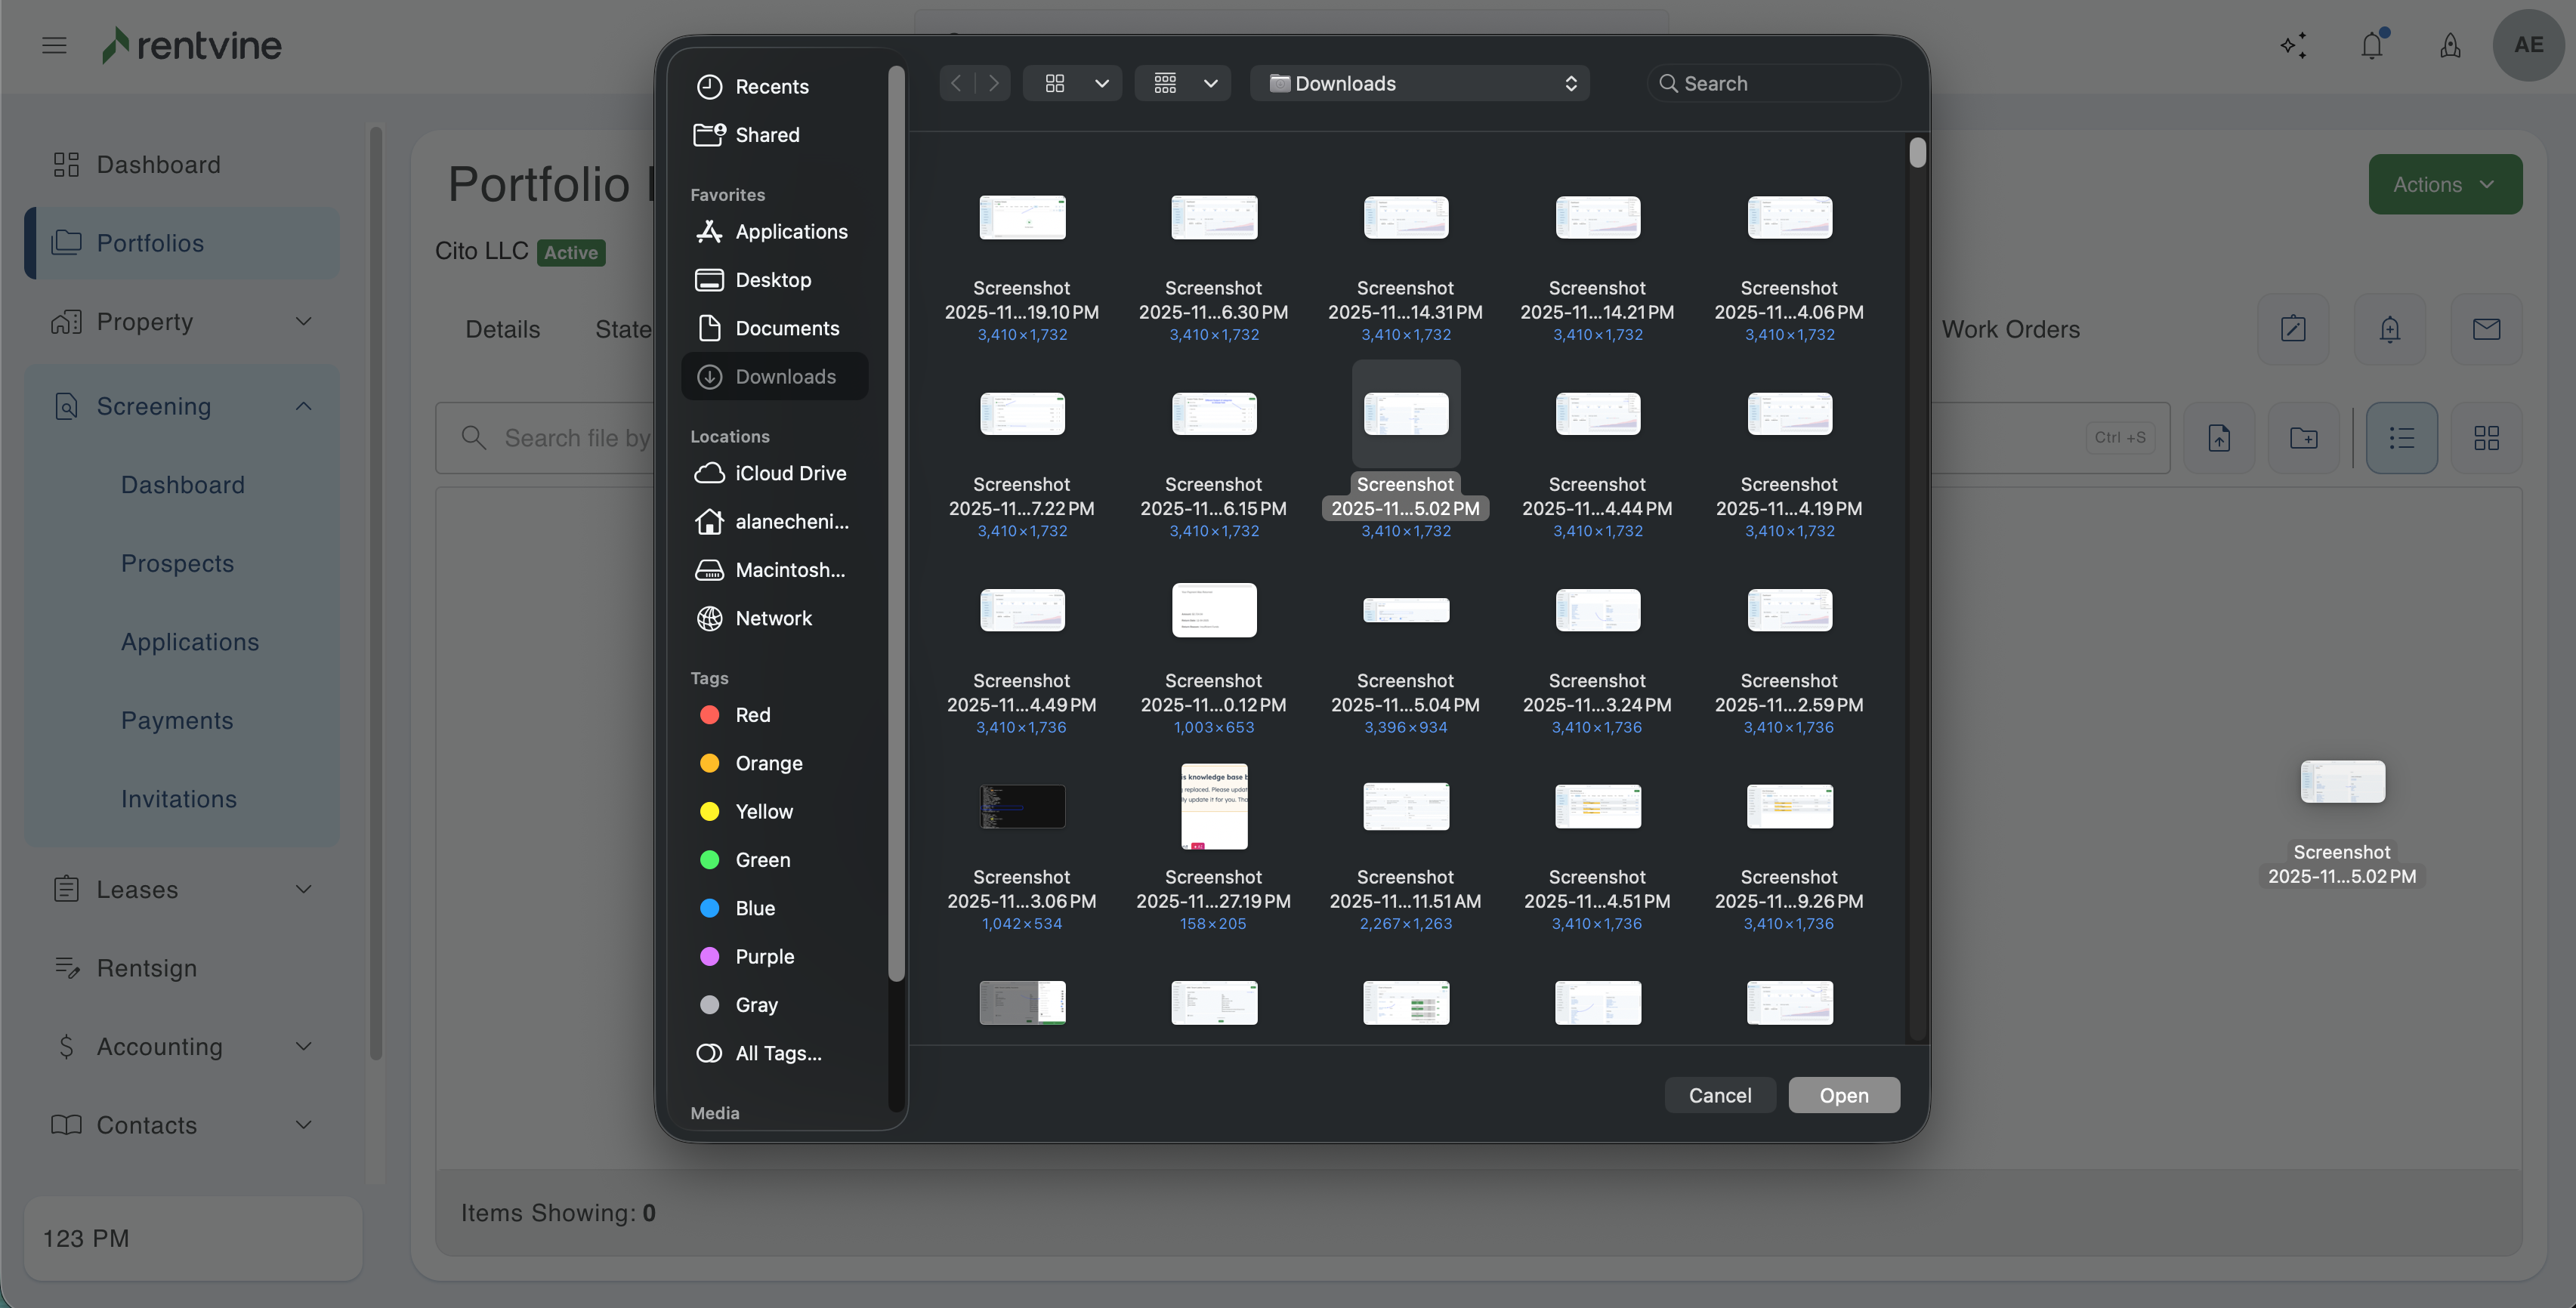This screenshot has height=1308, width=2576.
Task: Select Desktop in Favorites sidebar
Action: [773, 280]
